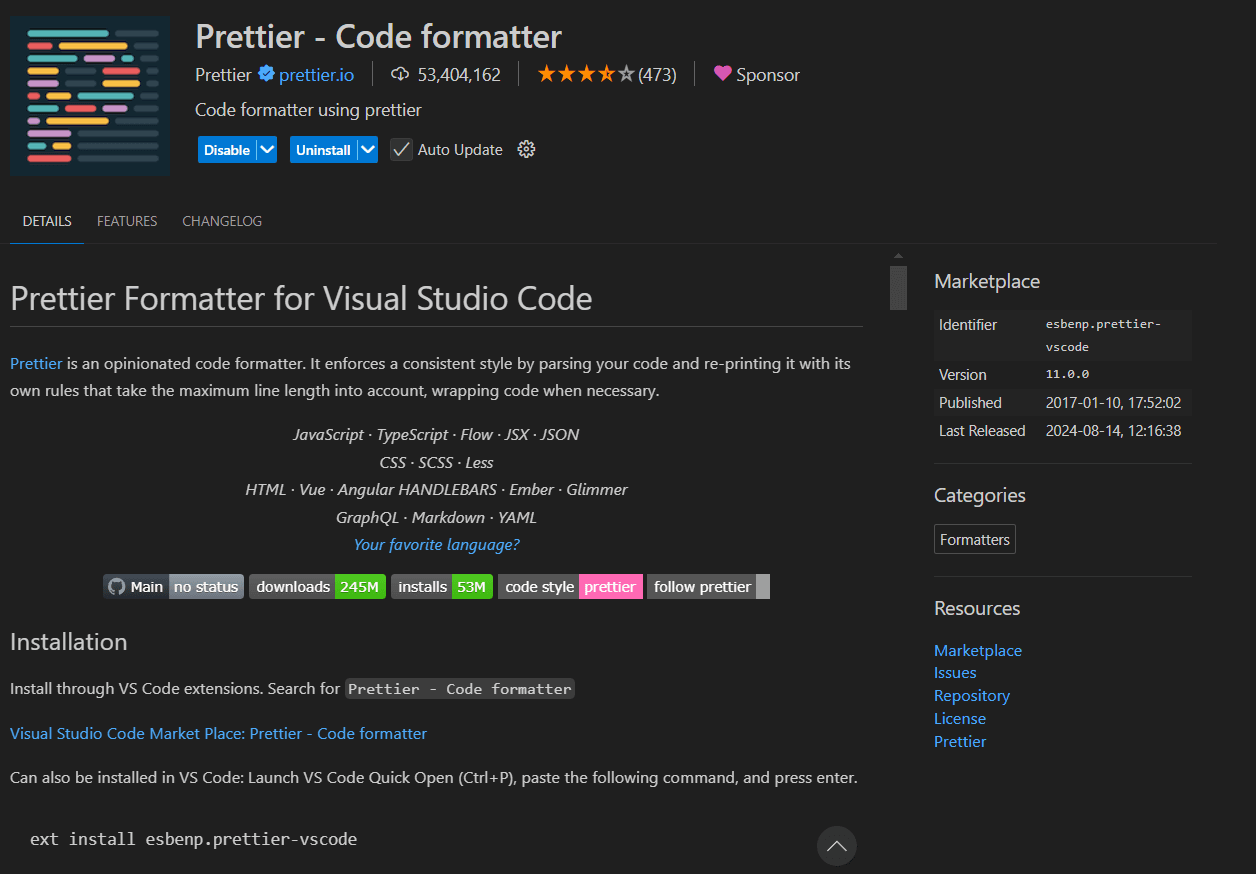Open the prettier.io publisher link

(316, 74)
